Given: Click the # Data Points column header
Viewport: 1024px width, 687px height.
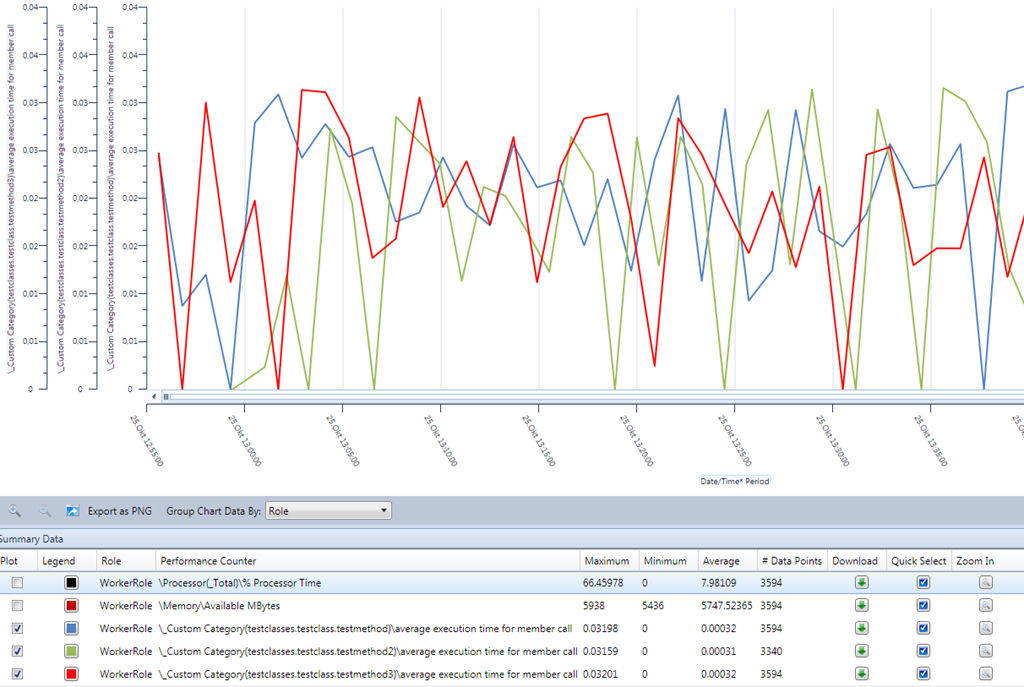Looking at the screenshot, I should coord(790,561).
